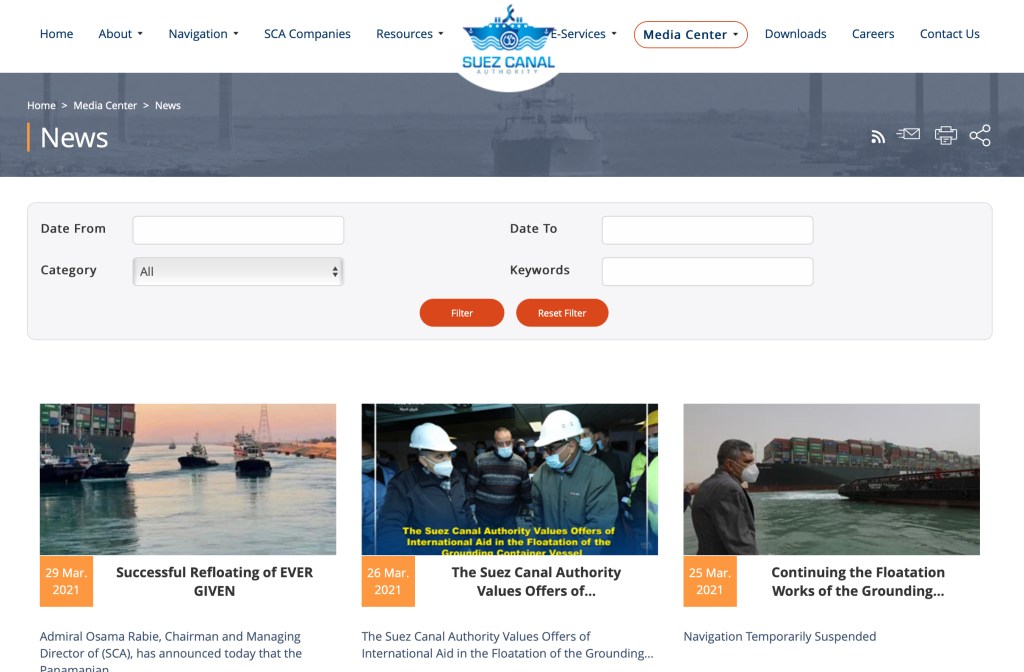Click the print page icon
Screen dimensions: 1024x672
945,136
